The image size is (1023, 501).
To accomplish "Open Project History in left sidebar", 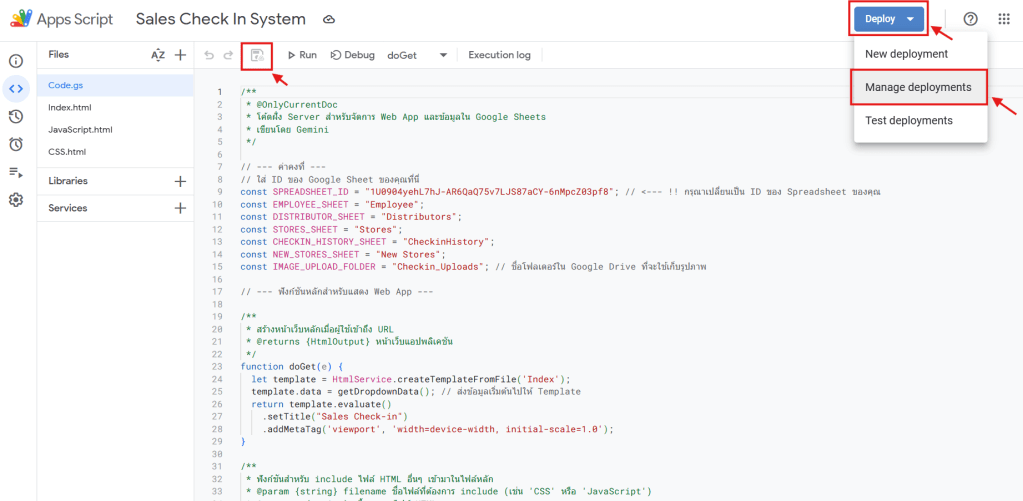I will pyautogui.click(x=16, y=116).
